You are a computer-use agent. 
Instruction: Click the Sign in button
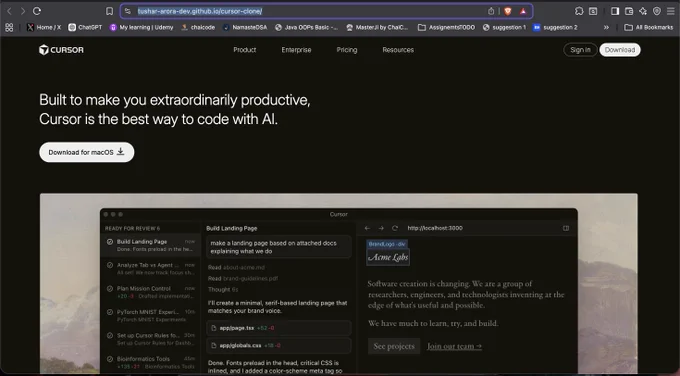[x=580, y=50]
